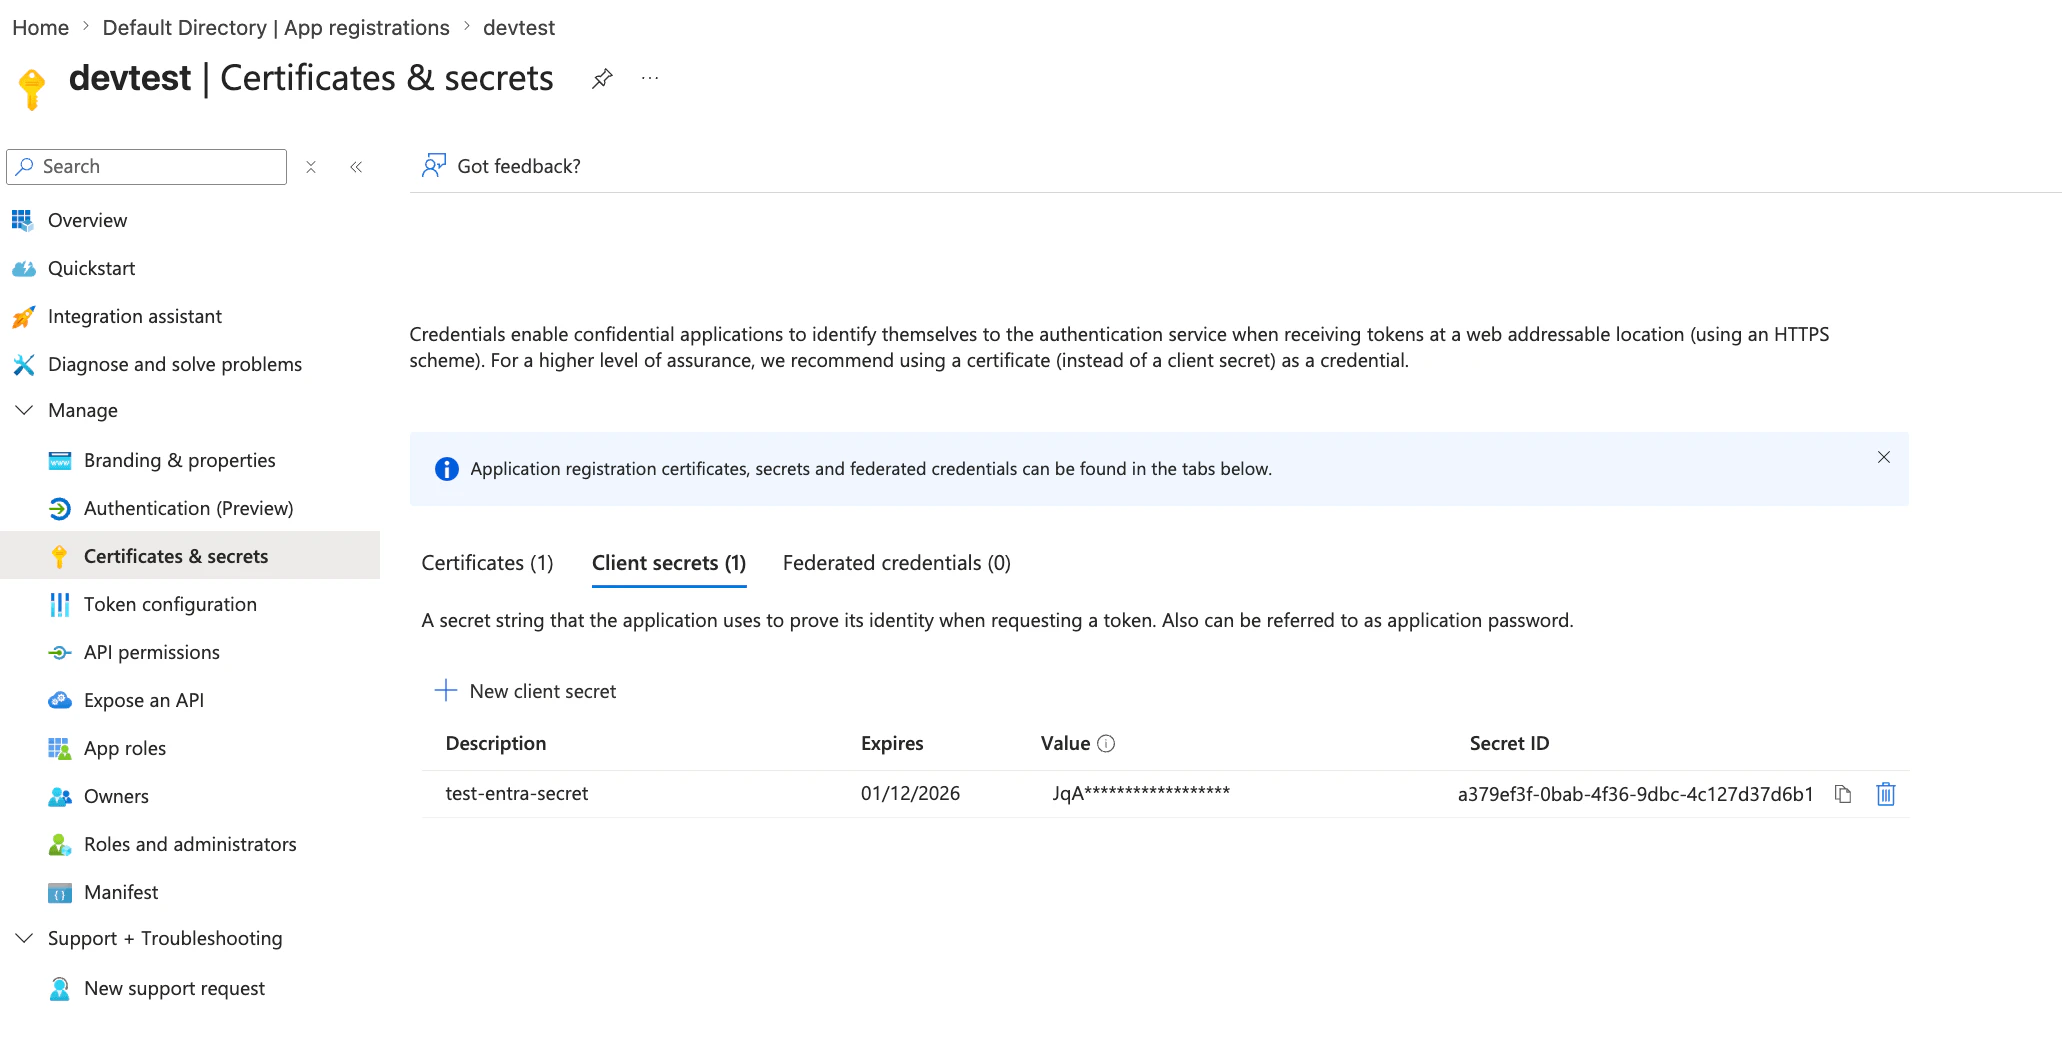Click Got feedback? link text

point(519,166)
